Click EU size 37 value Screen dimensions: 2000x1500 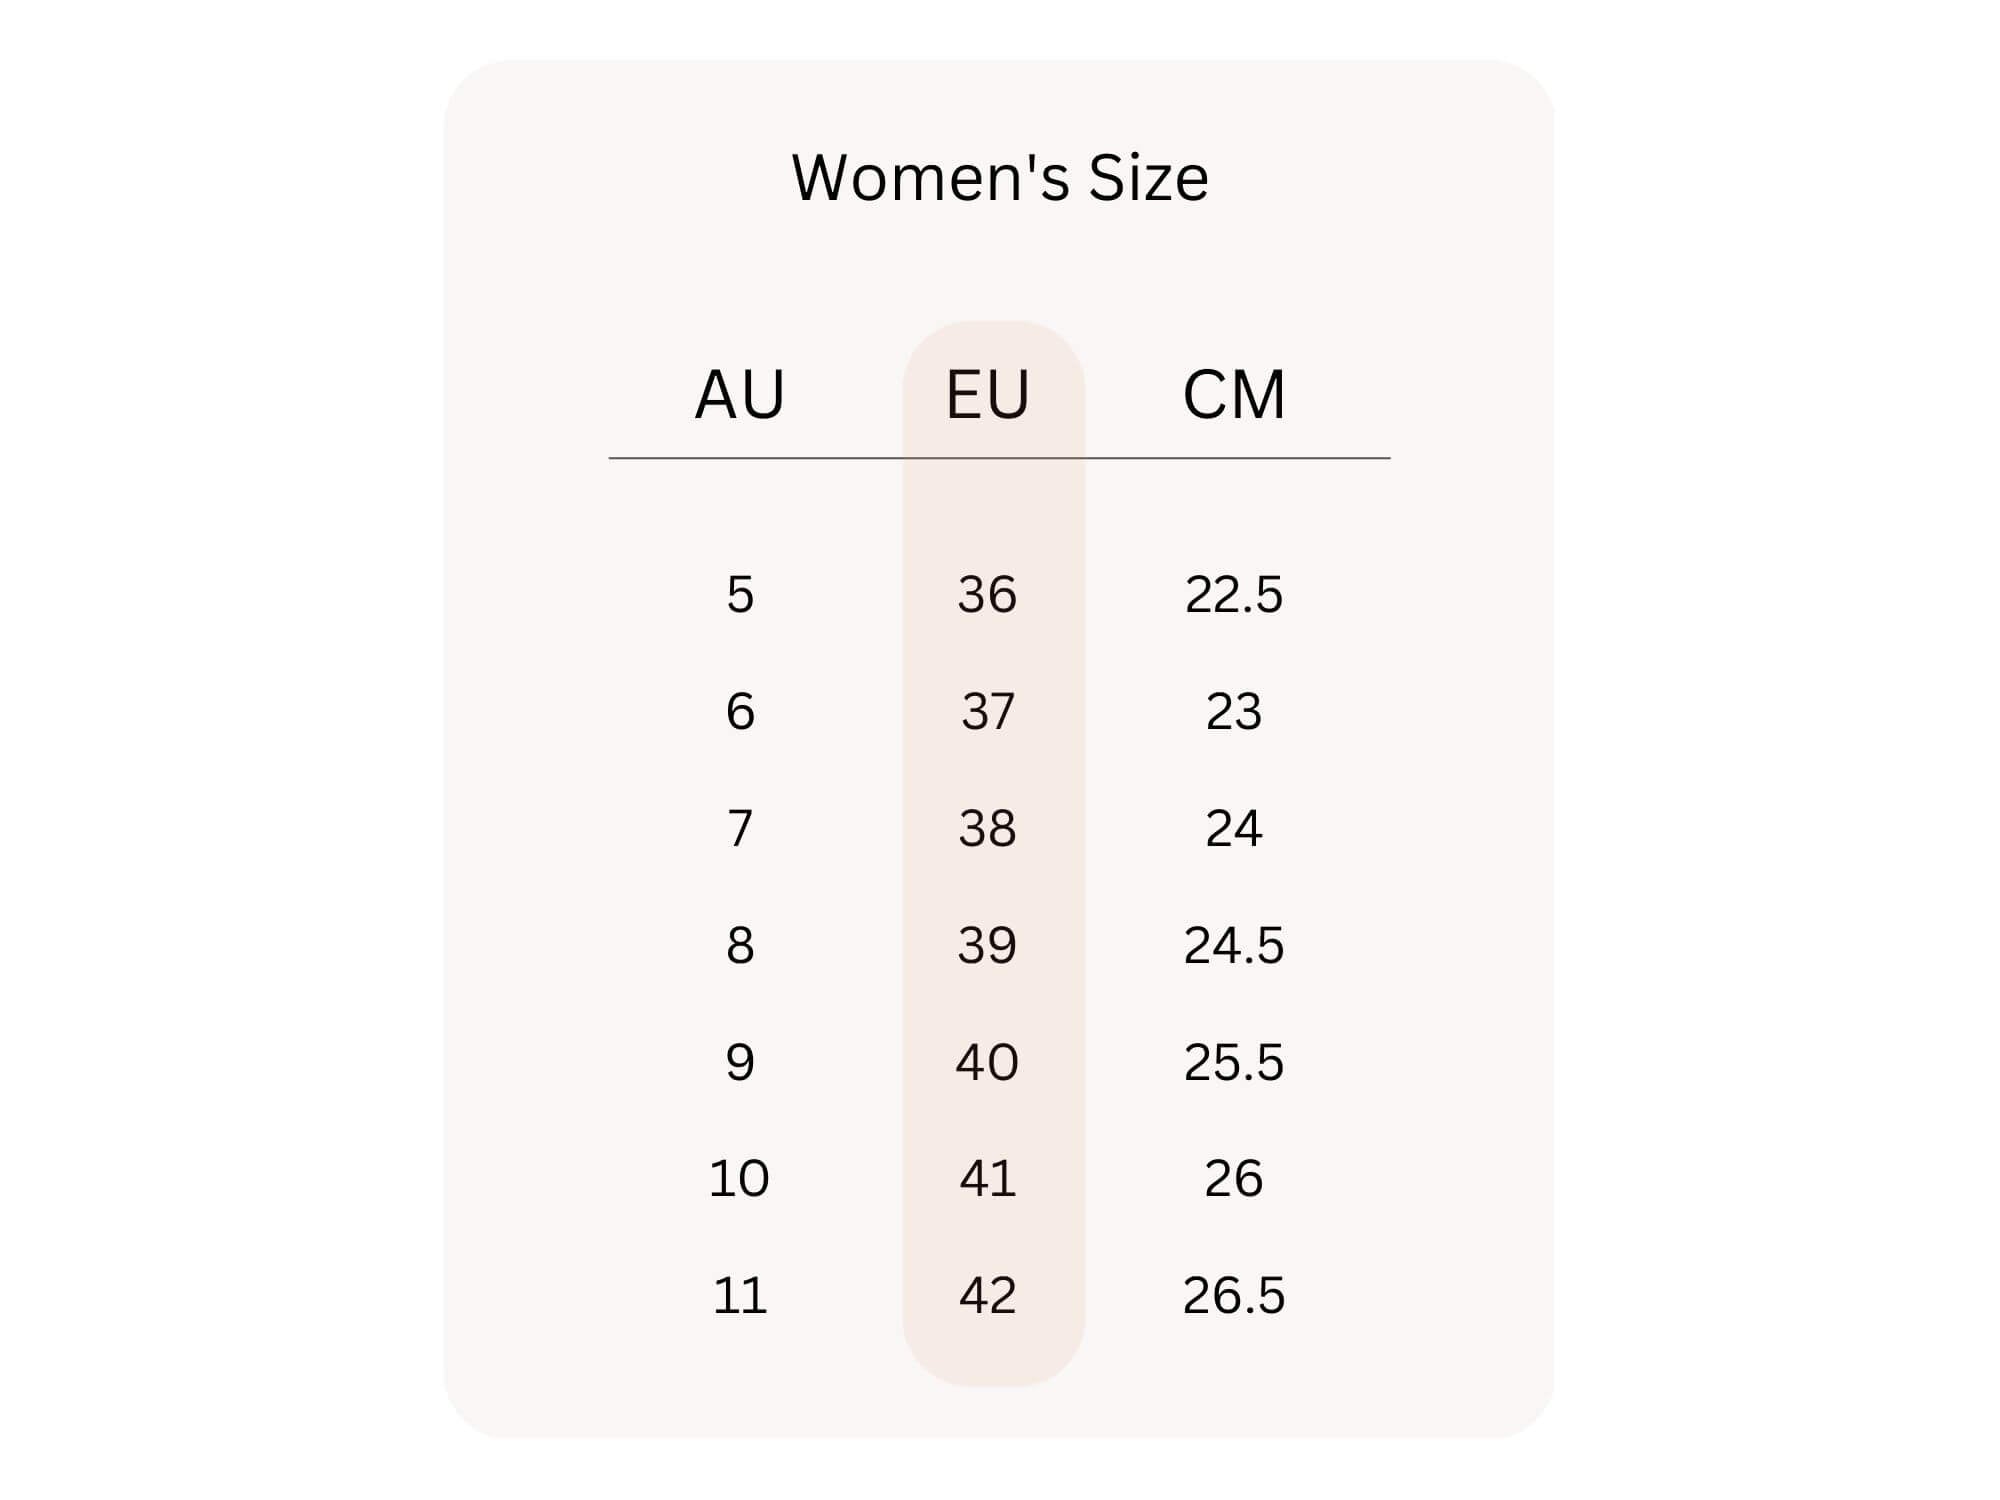pyautogui.click(x=988, y=712)
